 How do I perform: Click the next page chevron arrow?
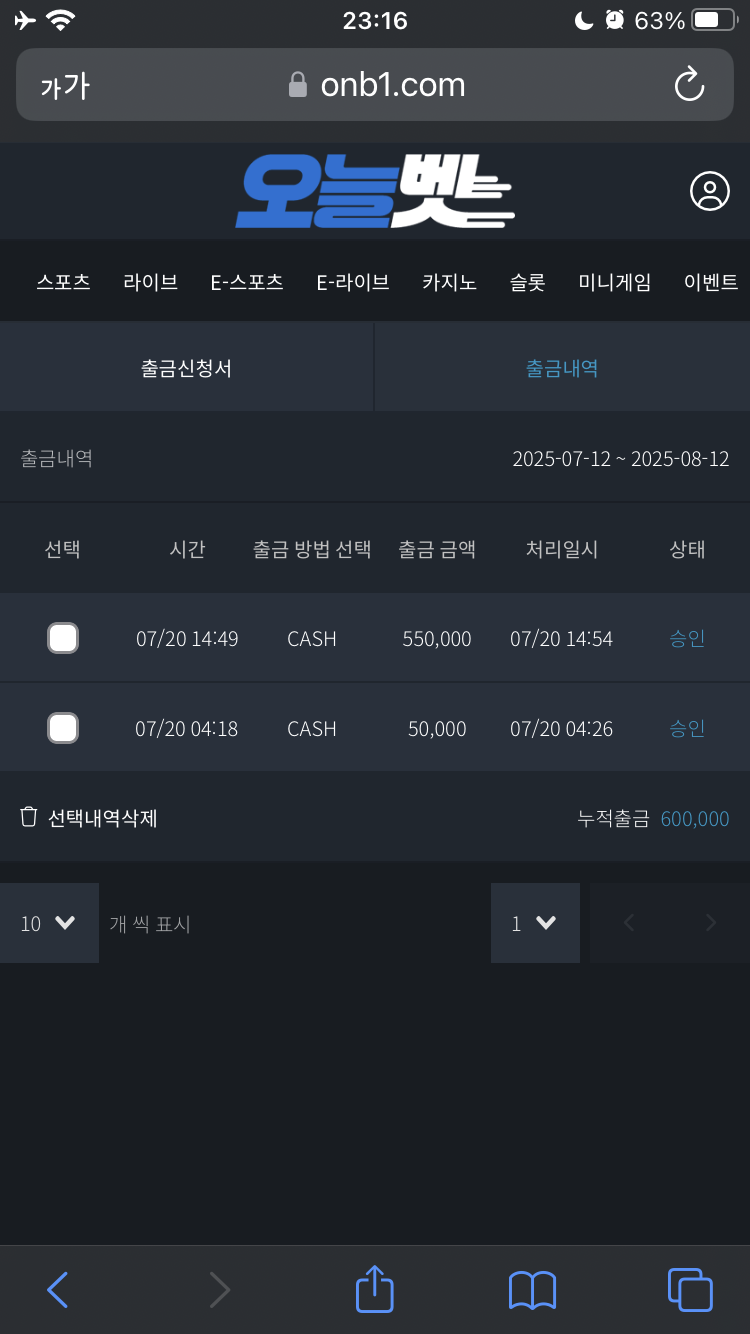point(710,923)
